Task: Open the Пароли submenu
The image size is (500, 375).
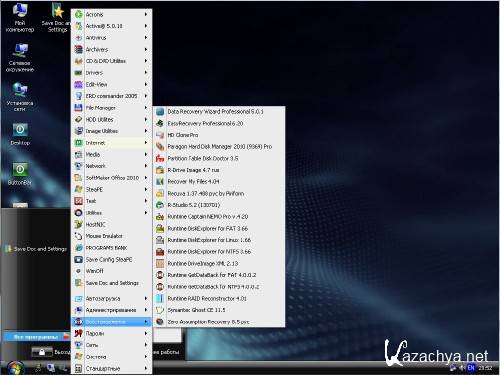Action: coord(111,333)
